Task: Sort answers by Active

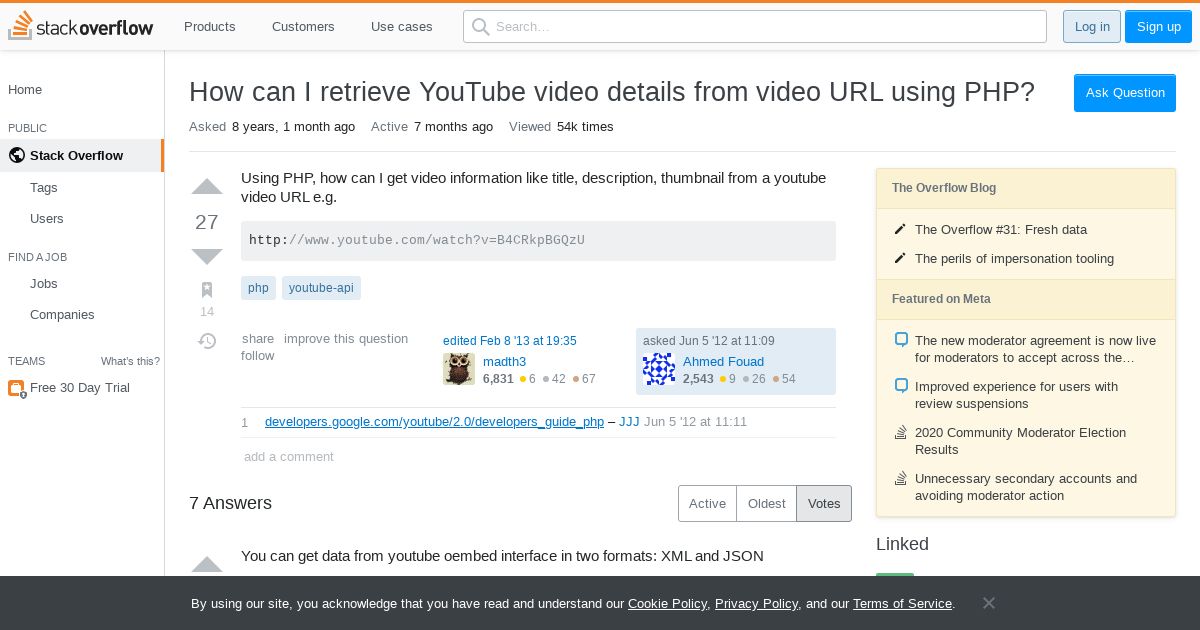Action: tap(707, 503)
